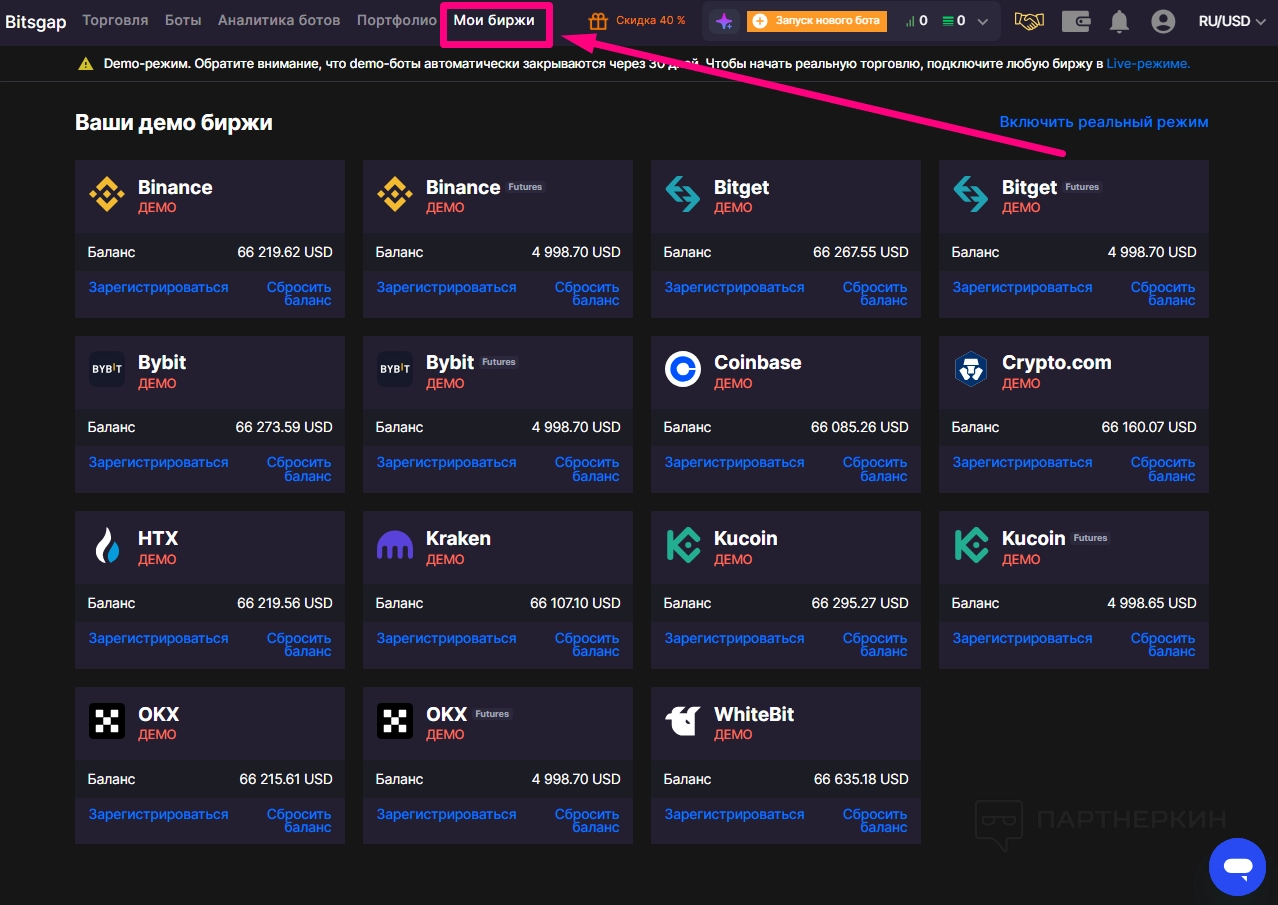Click the Kraken exchange name
The width and height of the screenshot is (1278, 905).
coord(458,538)
